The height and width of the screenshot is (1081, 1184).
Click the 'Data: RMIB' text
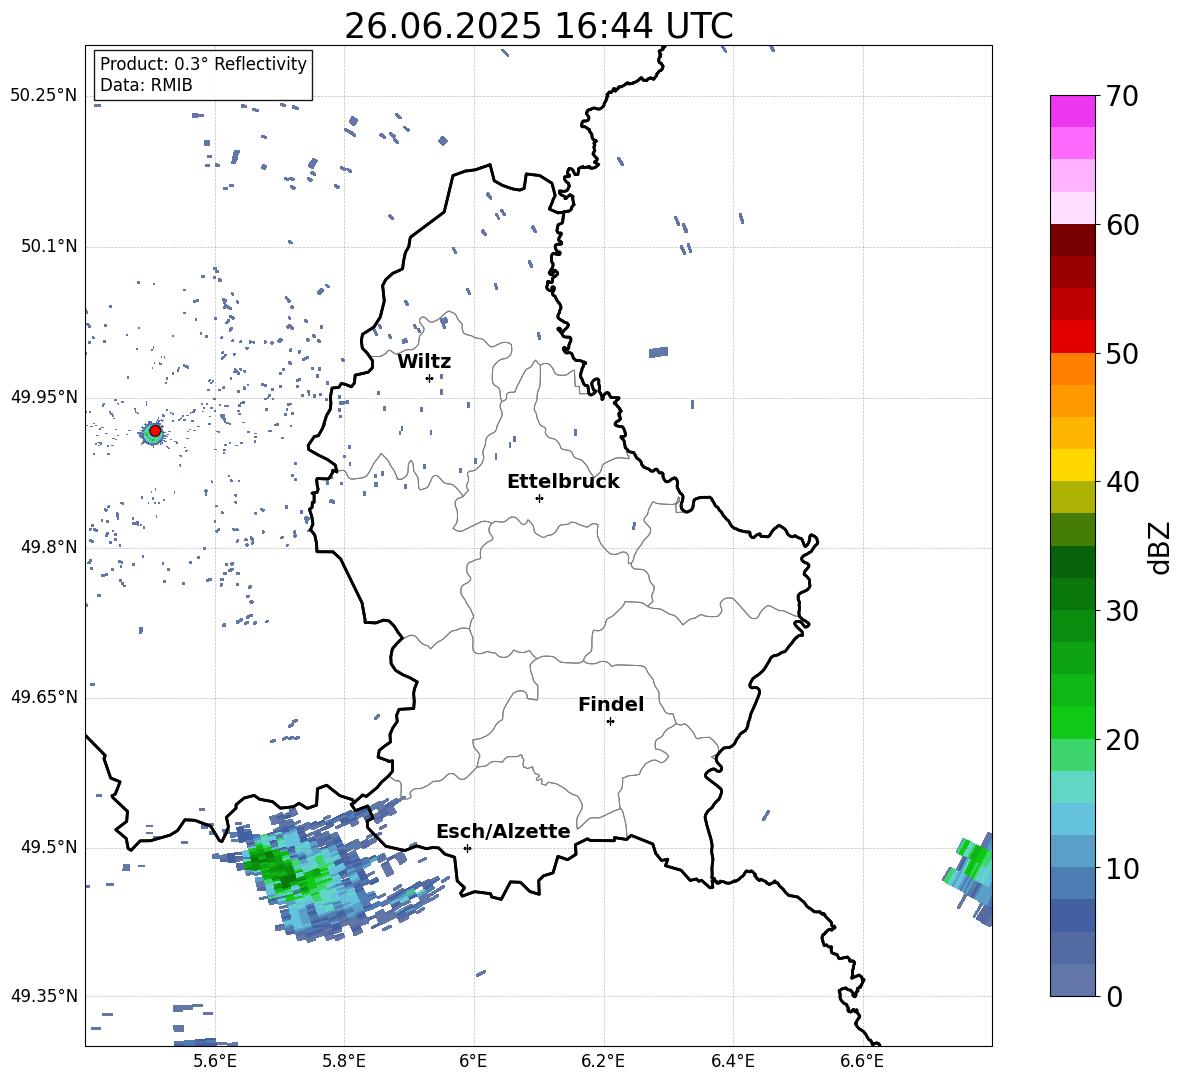point(146,85)
